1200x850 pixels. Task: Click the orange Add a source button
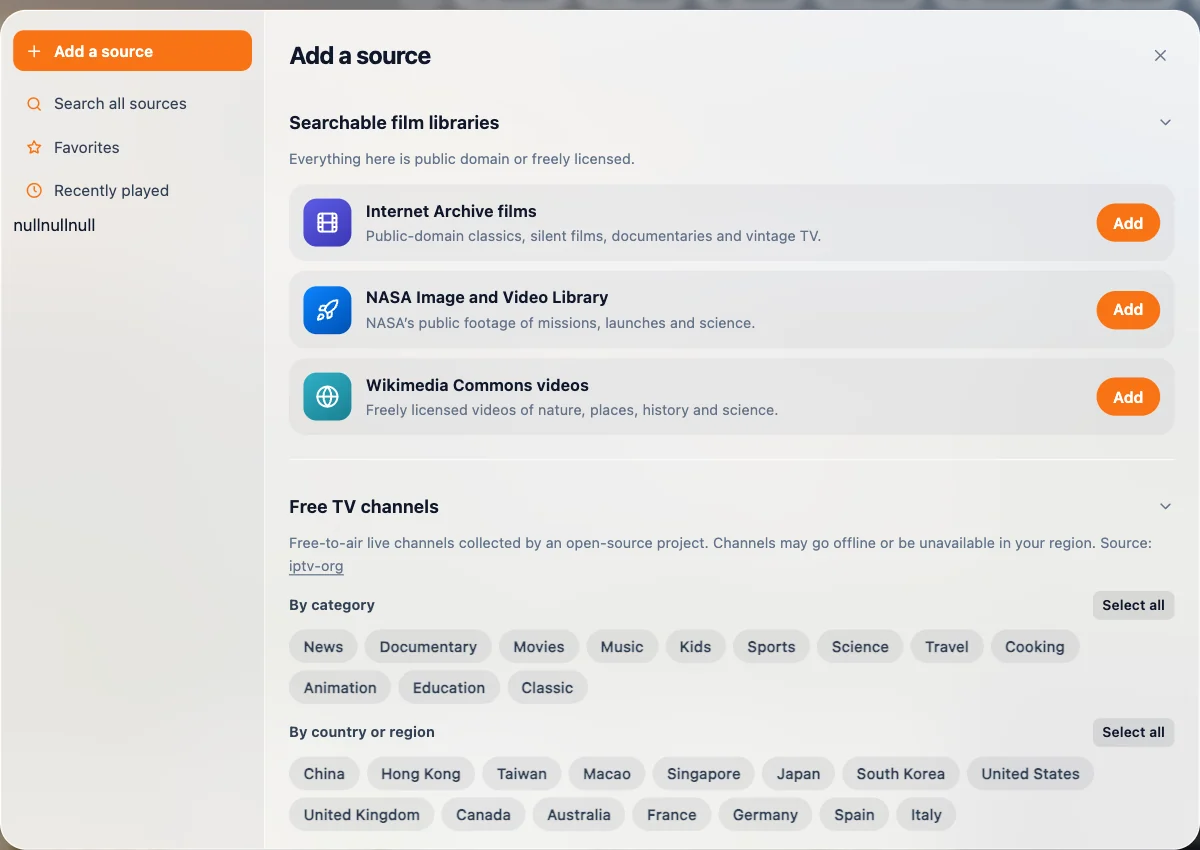pos(132,51)
